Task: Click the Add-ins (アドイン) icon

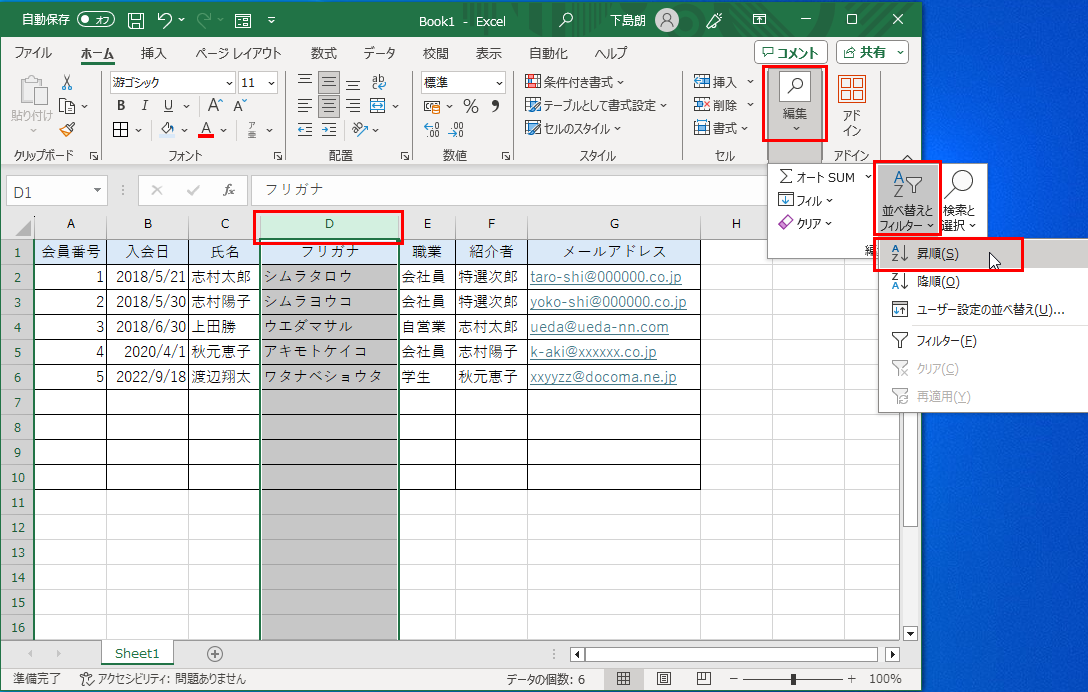Action: point(852,106)
